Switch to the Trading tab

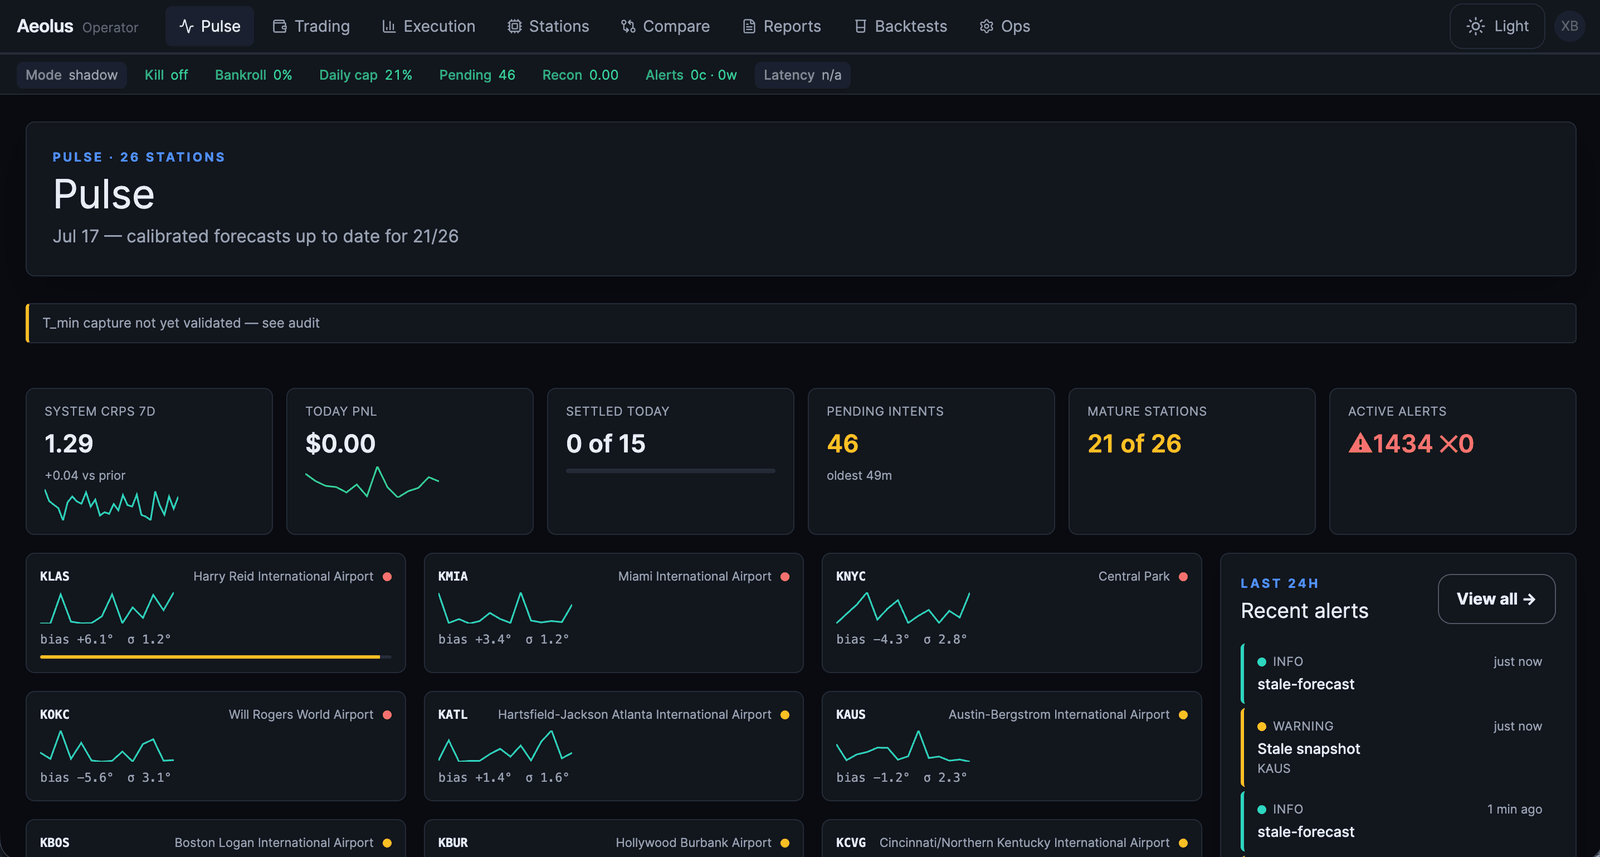(311, 26)
